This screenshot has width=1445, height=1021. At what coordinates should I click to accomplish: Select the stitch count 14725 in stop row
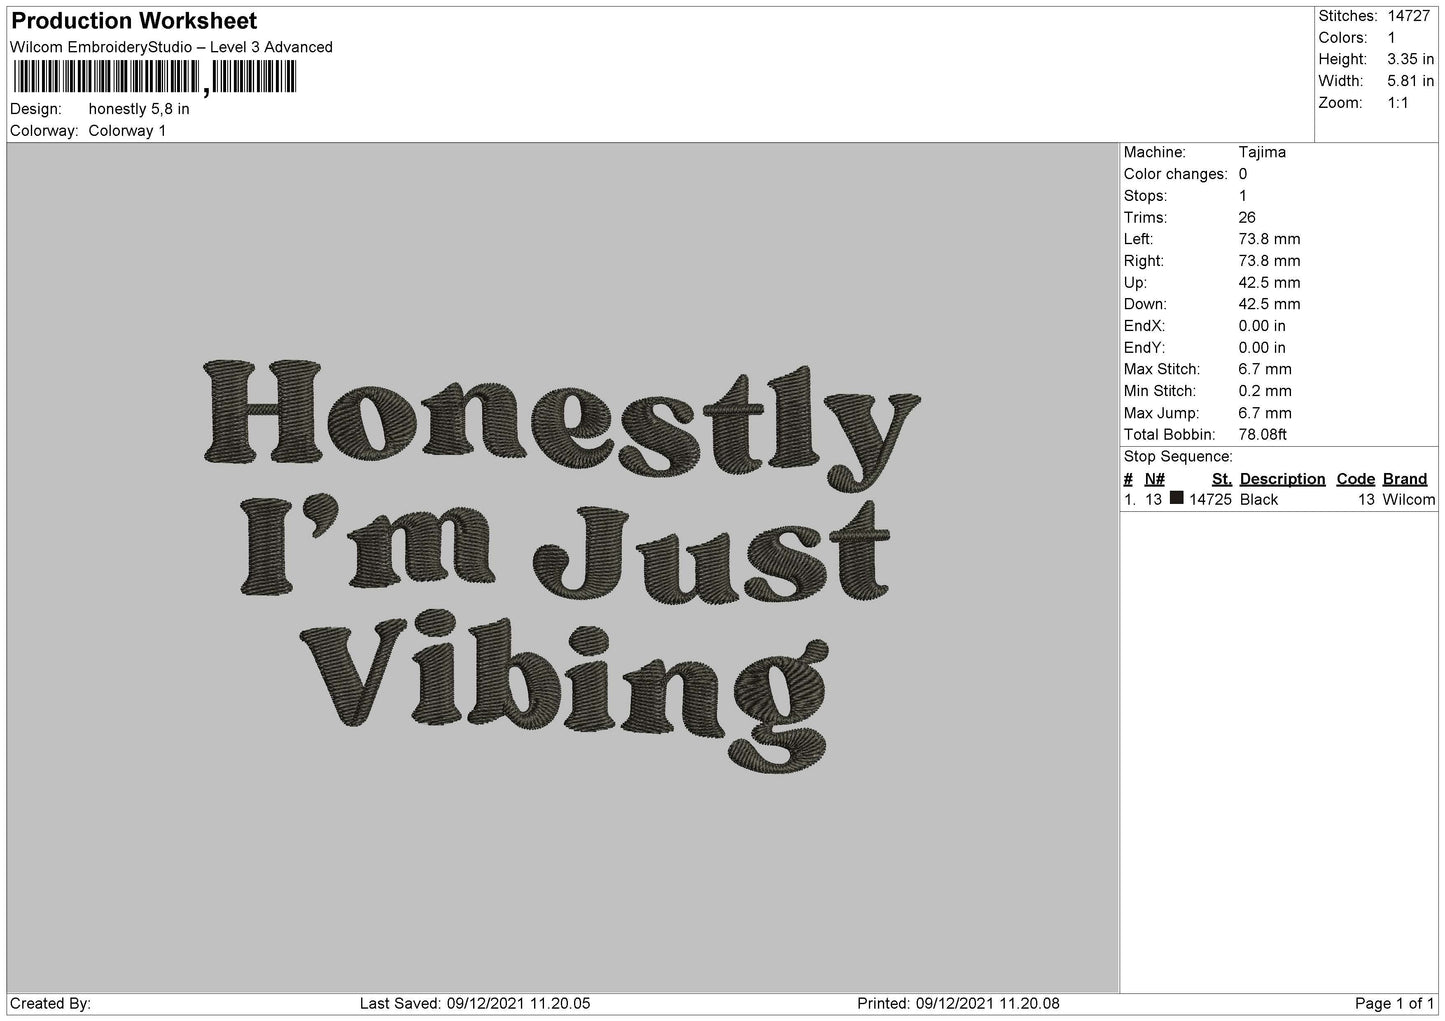click(1210, 500)
